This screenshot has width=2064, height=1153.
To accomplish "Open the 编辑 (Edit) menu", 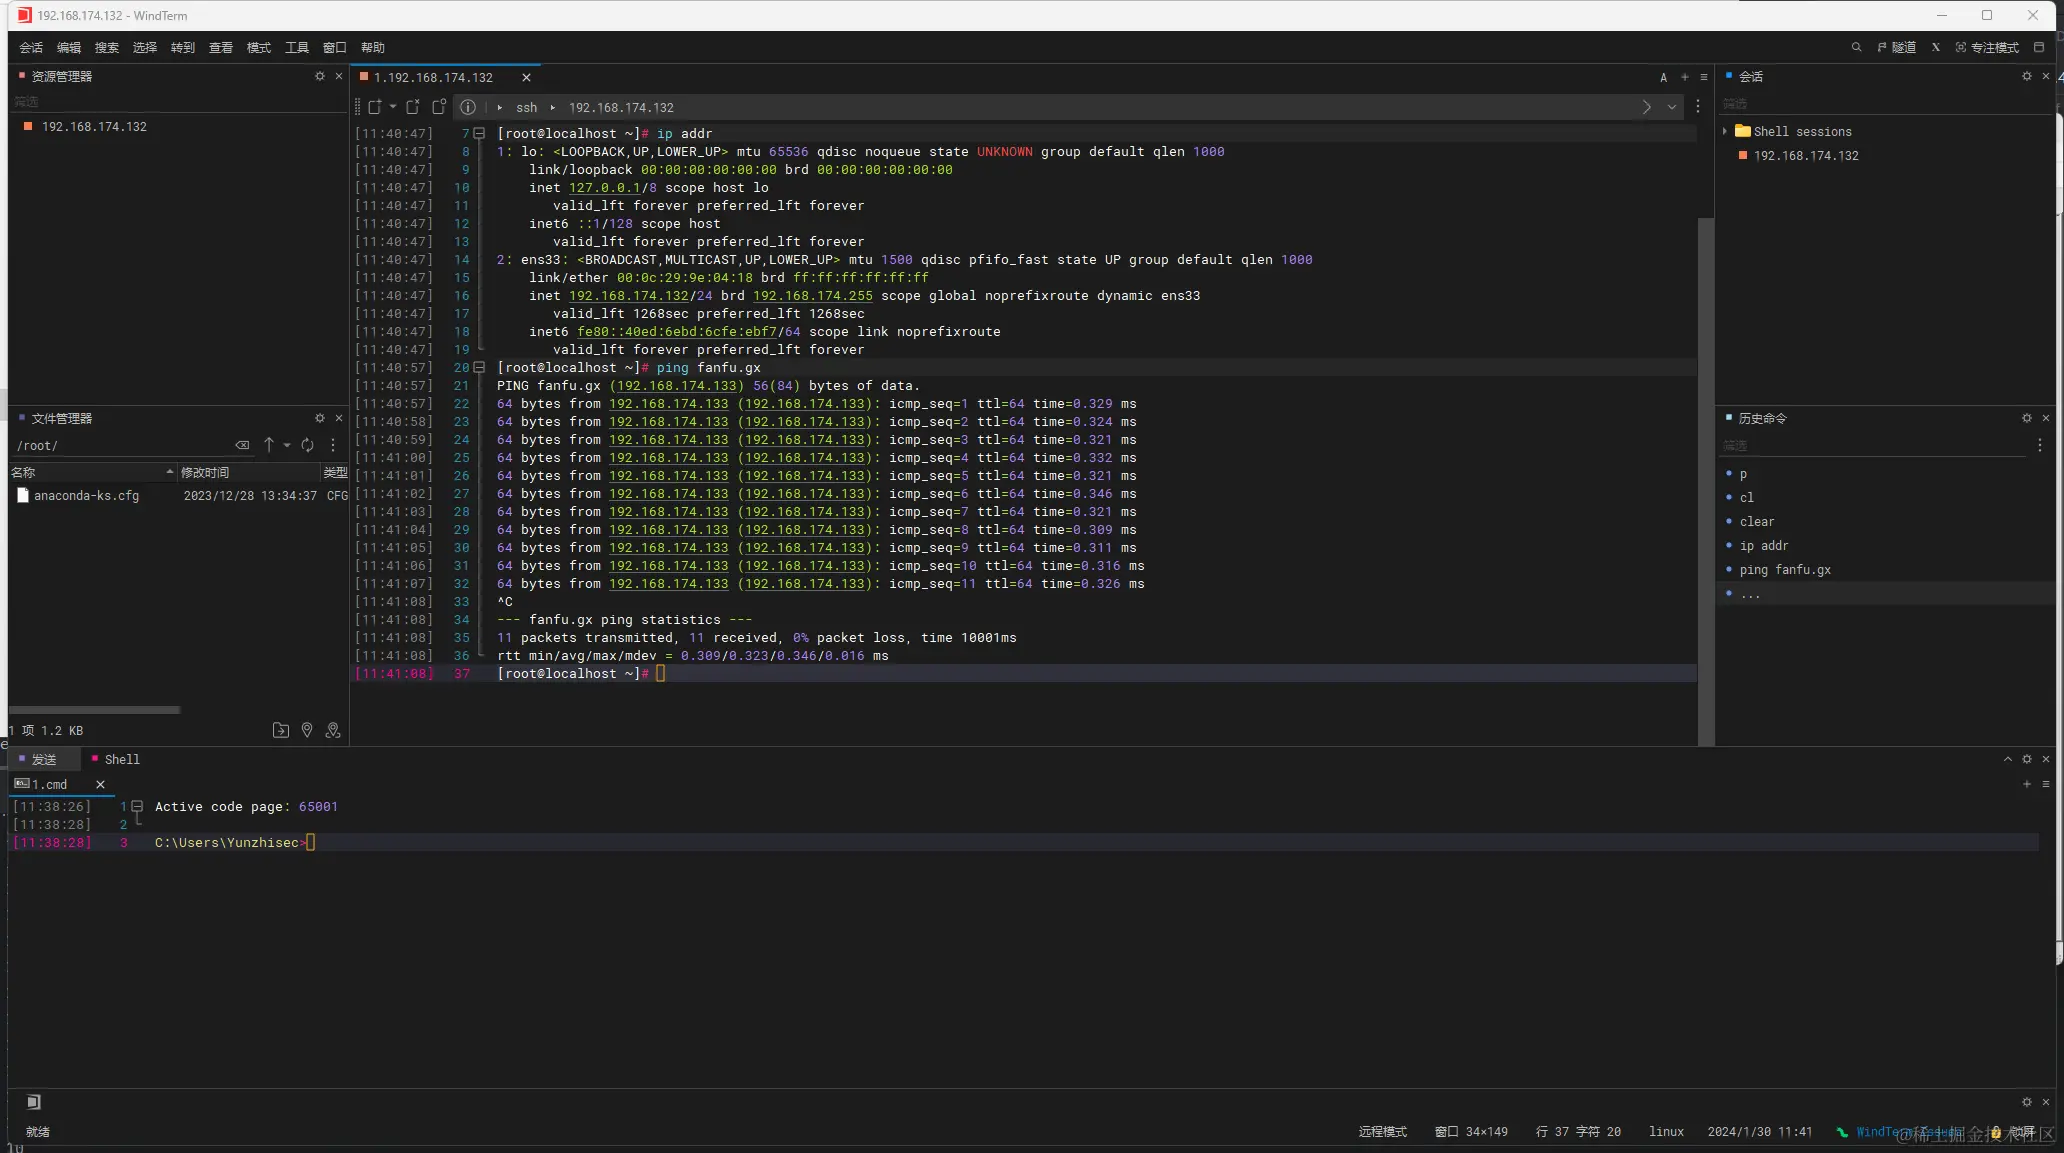I will 69,47.
